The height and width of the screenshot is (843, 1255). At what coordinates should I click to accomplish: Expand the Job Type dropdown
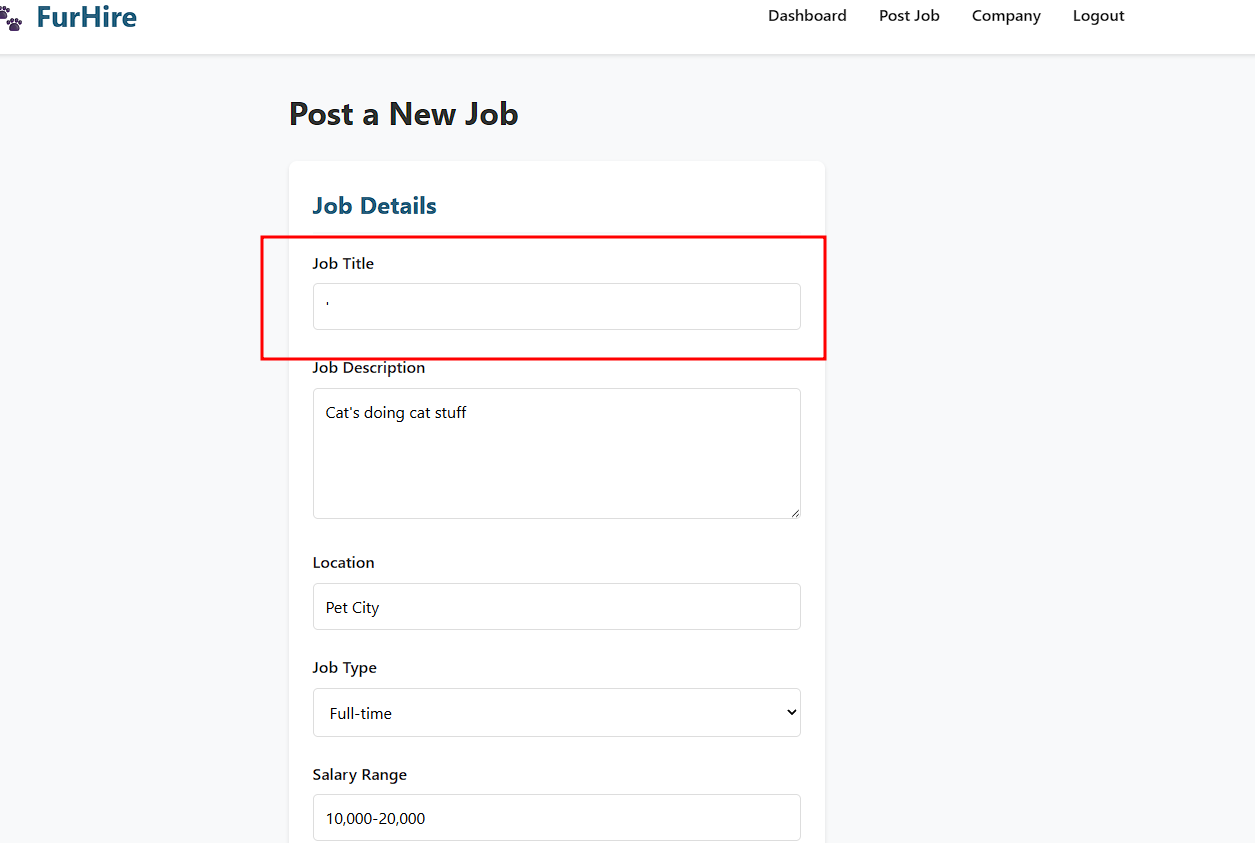[556, 713]
